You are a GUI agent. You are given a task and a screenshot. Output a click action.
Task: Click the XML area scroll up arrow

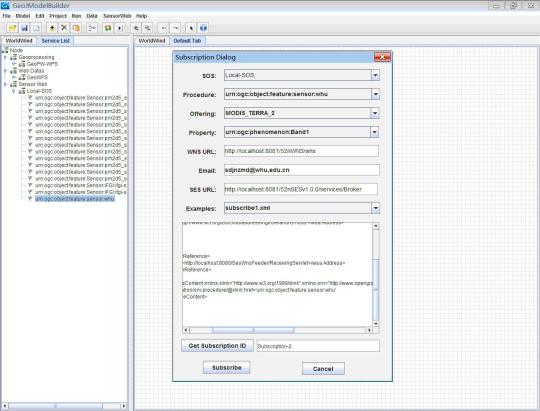[376, 226]
